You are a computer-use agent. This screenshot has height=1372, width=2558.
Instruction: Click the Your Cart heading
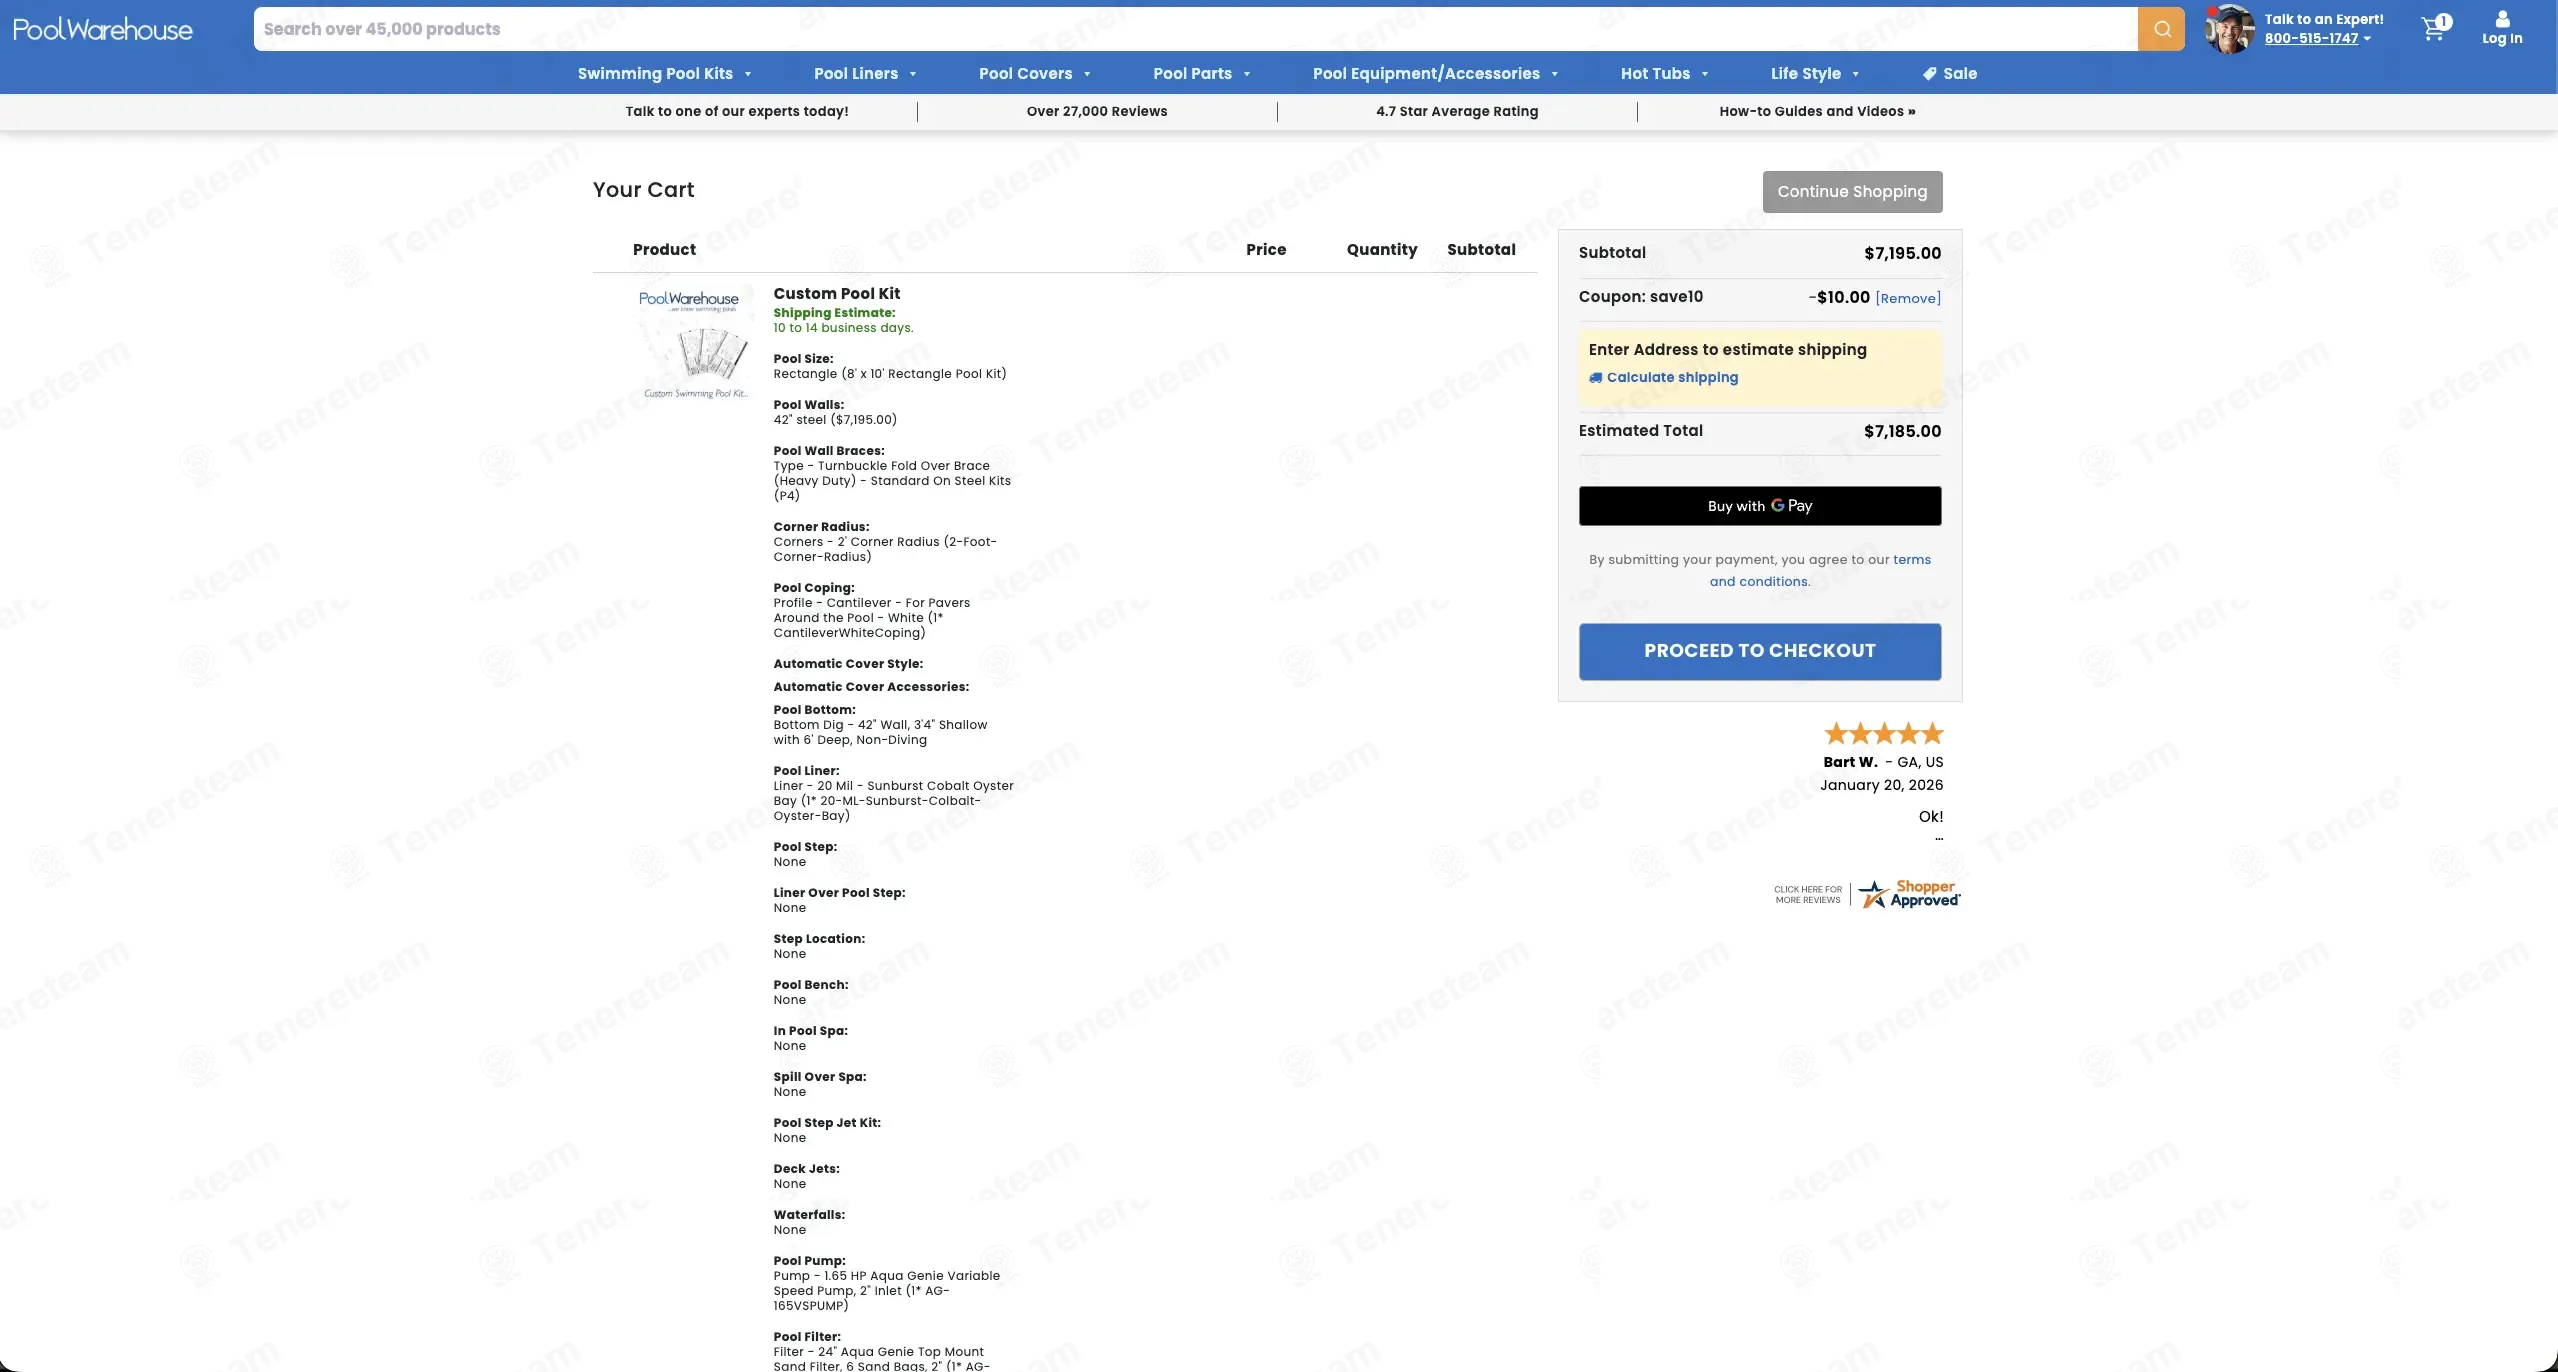(643, 189)
